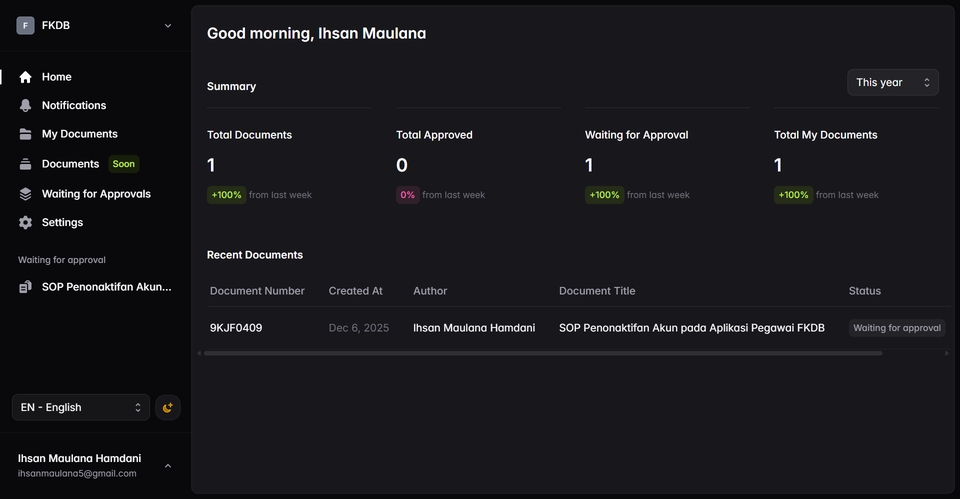Click the Status column header
Screen dimensions: 960x499
(x=864, y=291)
